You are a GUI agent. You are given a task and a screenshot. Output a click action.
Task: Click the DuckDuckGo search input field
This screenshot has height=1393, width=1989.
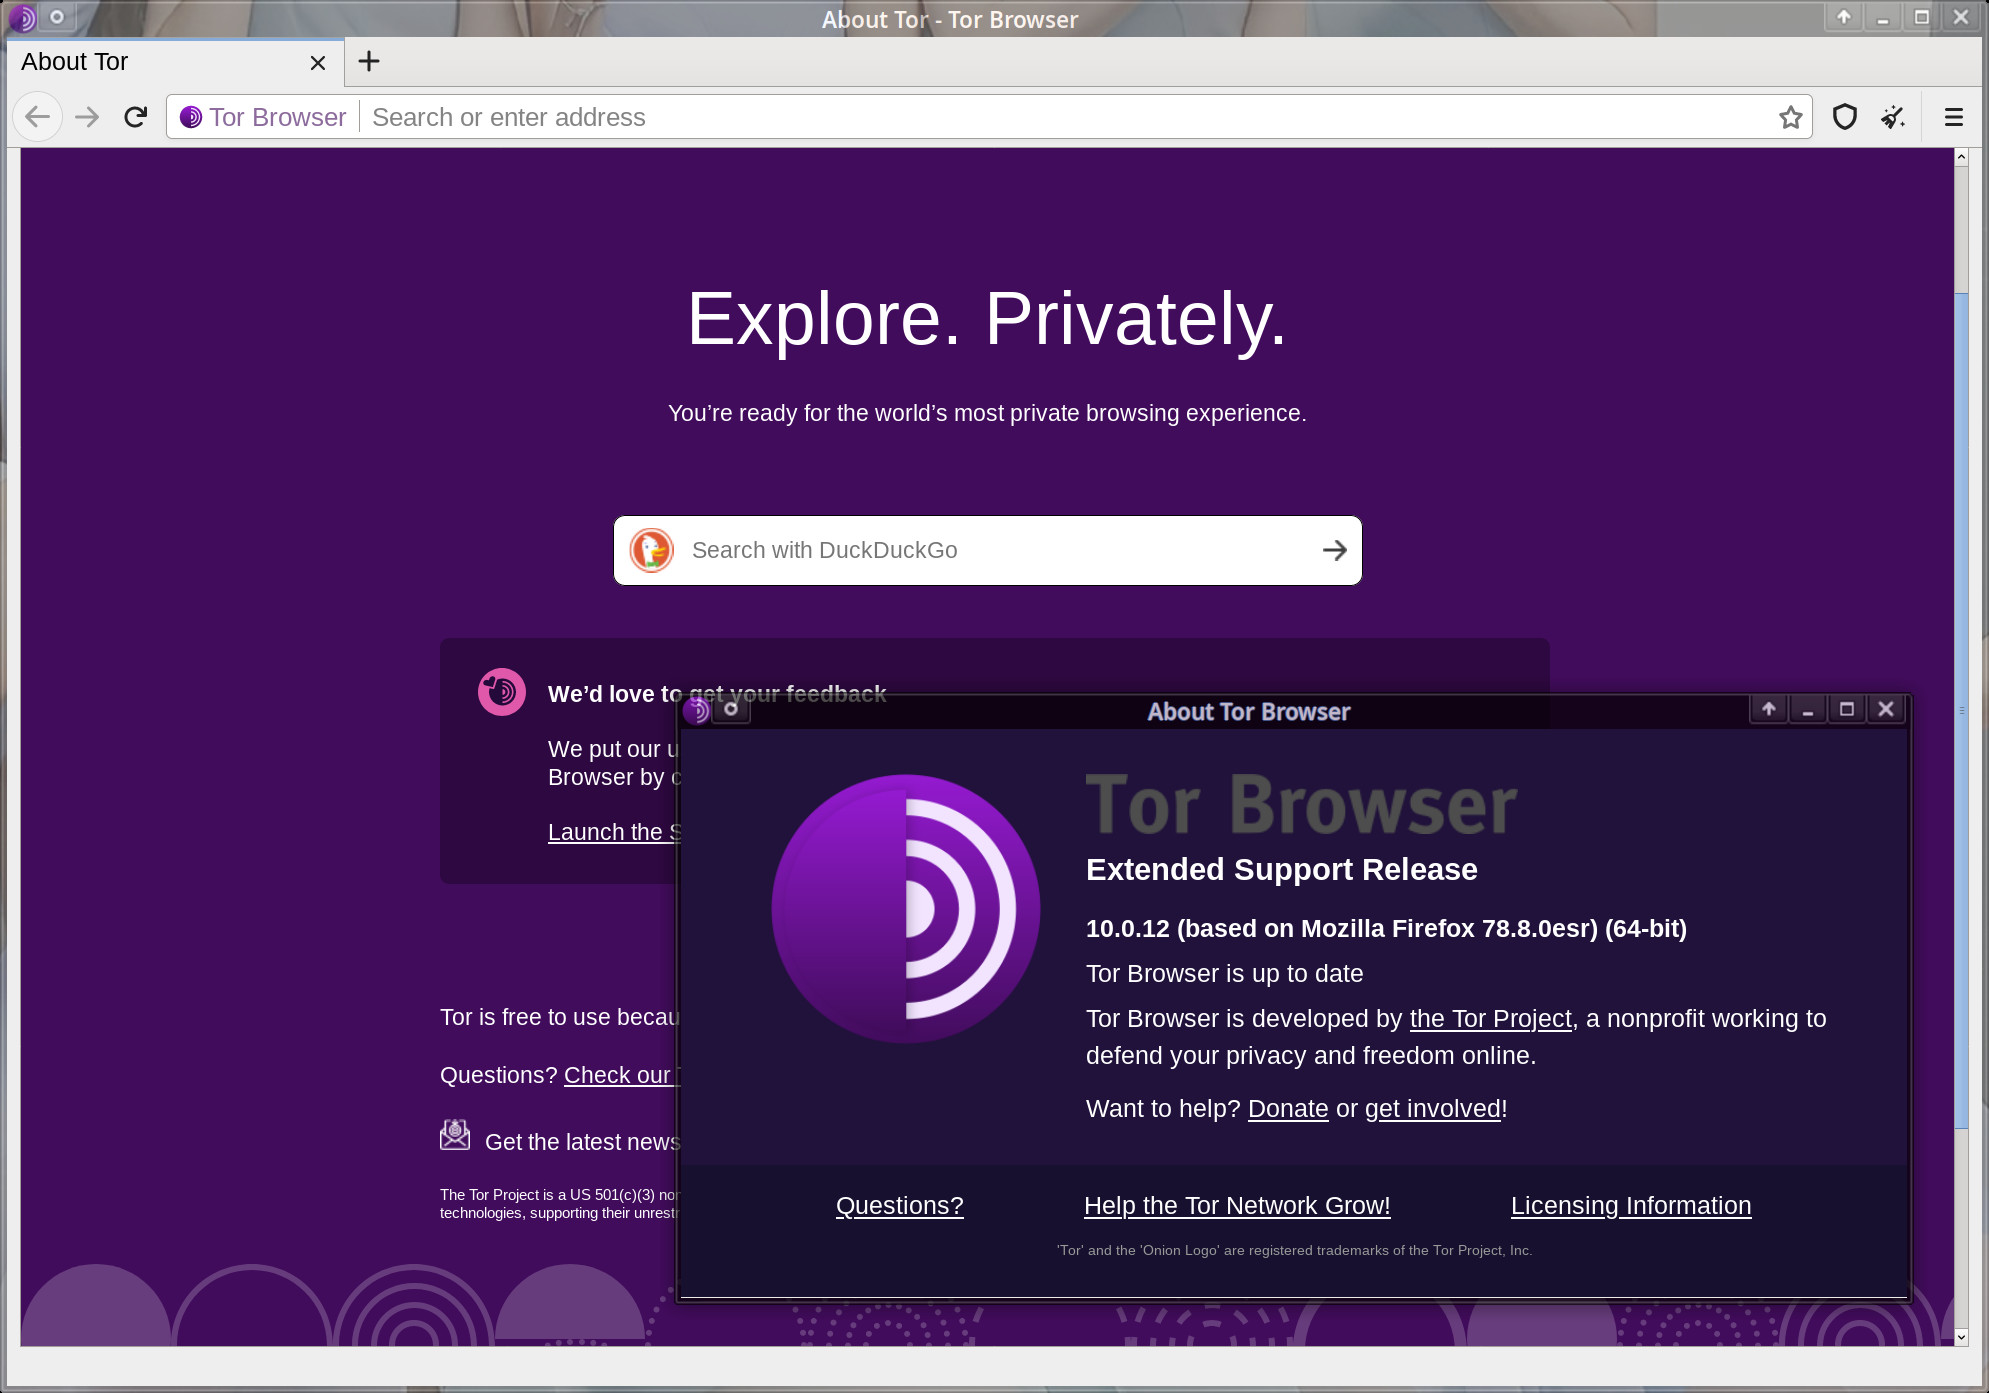(x=987, y=548)
